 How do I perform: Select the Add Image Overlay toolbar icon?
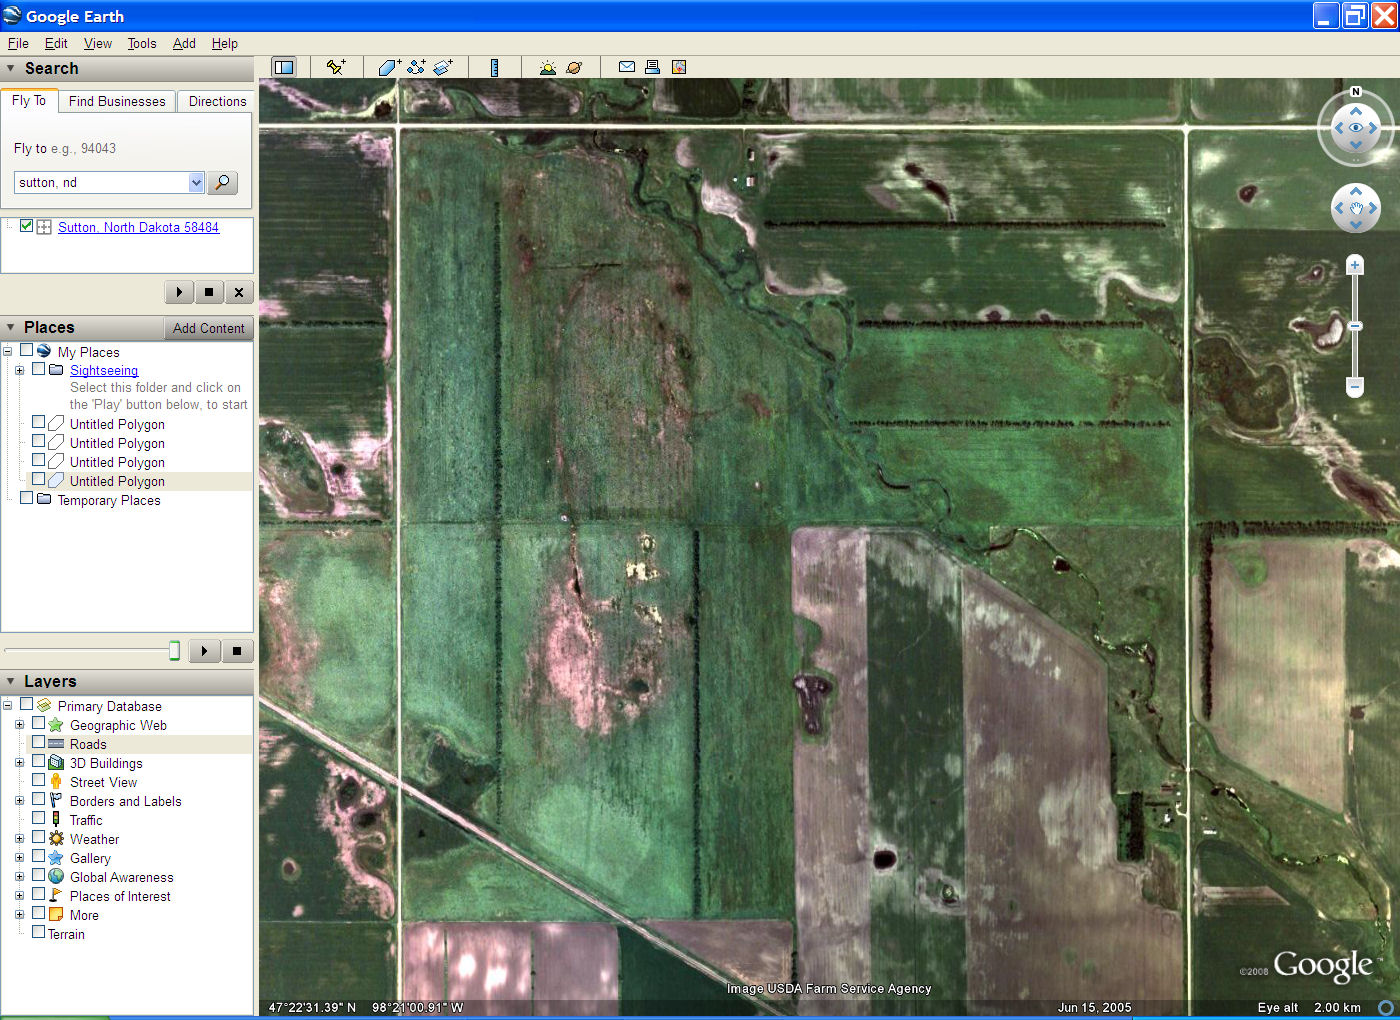click(443, 67)
